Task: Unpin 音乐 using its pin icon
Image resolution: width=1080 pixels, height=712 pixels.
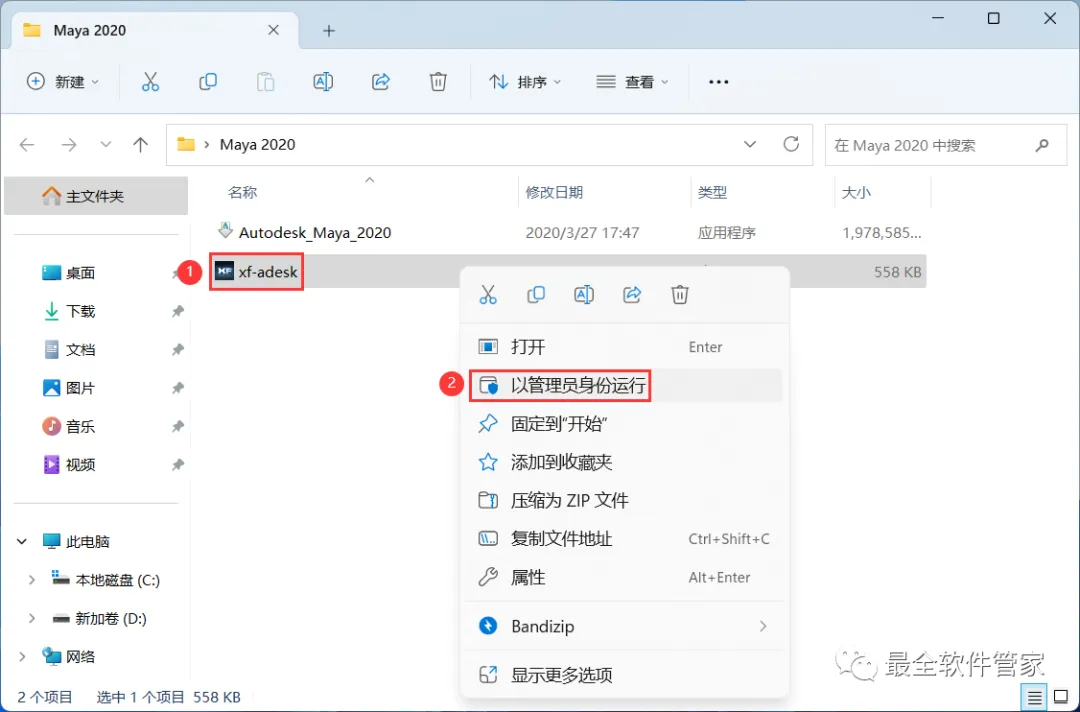Action: click(x=178, y=427)
